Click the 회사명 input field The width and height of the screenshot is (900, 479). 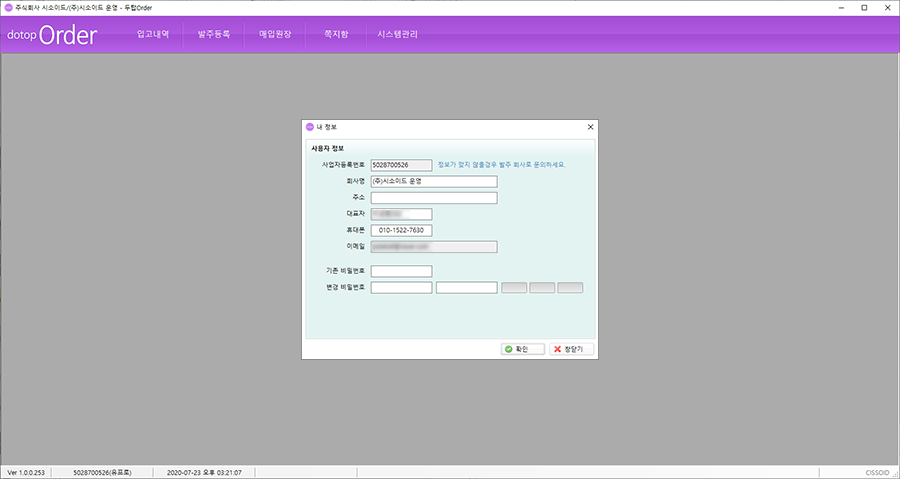(x=433, y=182)
